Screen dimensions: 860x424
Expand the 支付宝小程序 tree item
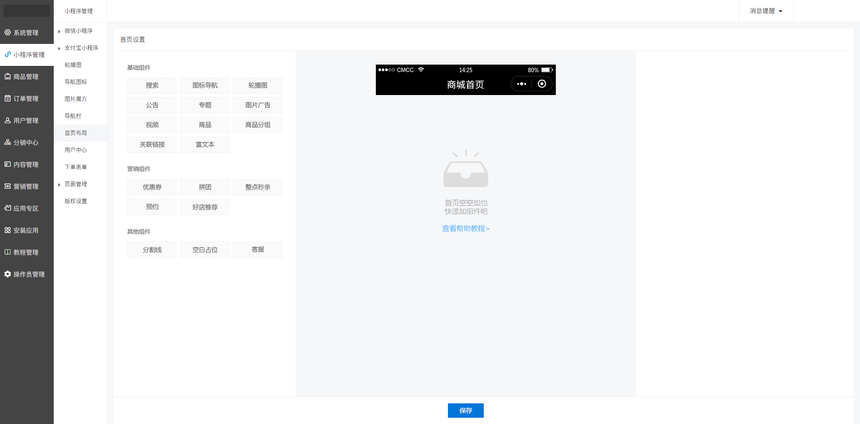click(59, 48)
